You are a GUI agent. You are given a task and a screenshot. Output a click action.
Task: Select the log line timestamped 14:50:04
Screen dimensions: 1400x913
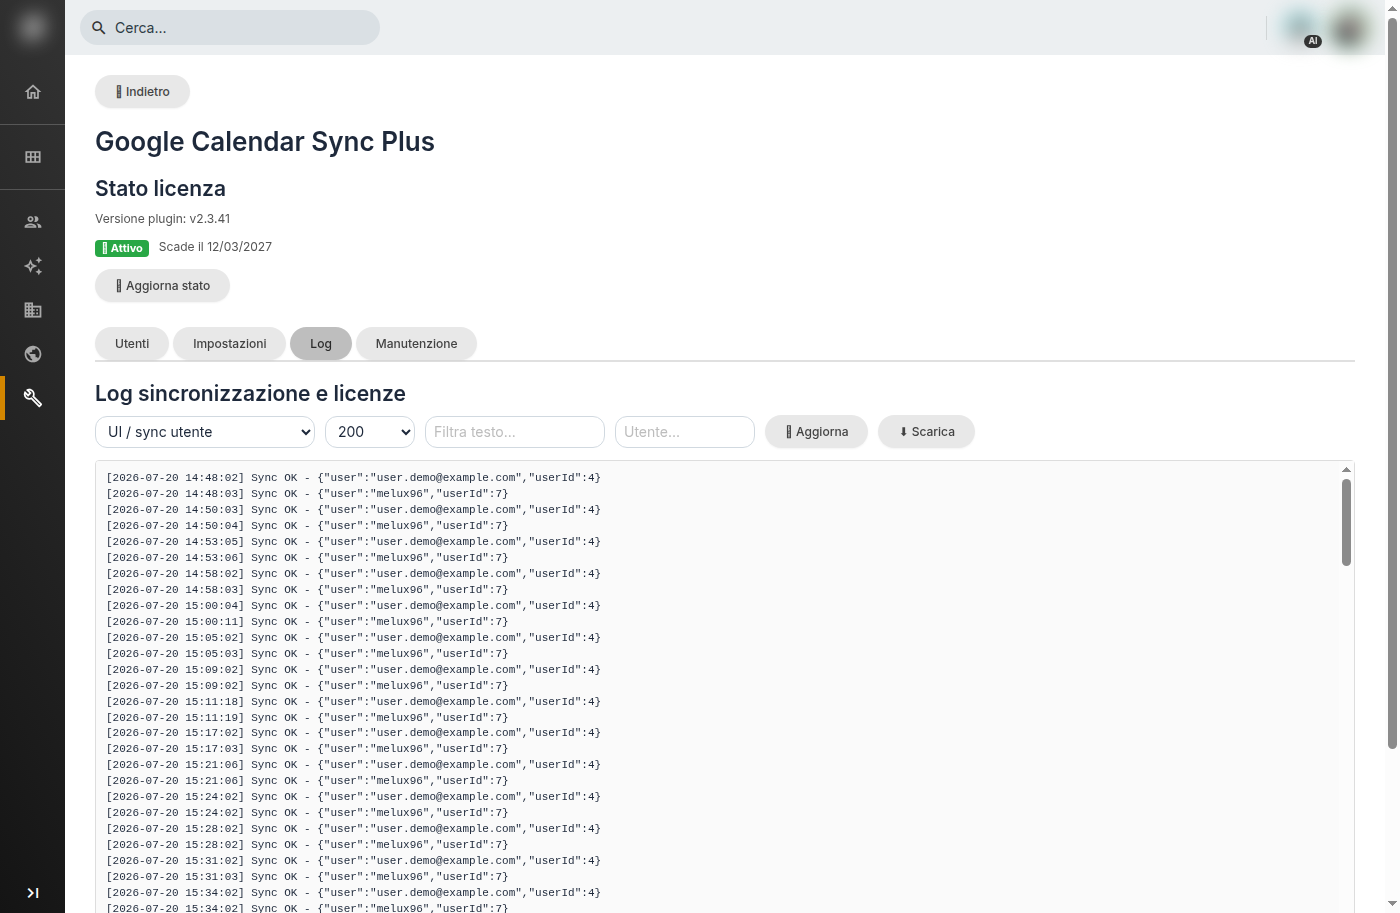click(x=307, y=526)
